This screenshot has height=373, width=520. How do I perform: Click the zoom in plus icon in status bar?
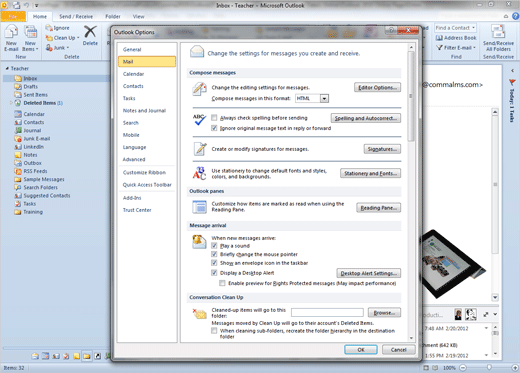pos(516,368)
